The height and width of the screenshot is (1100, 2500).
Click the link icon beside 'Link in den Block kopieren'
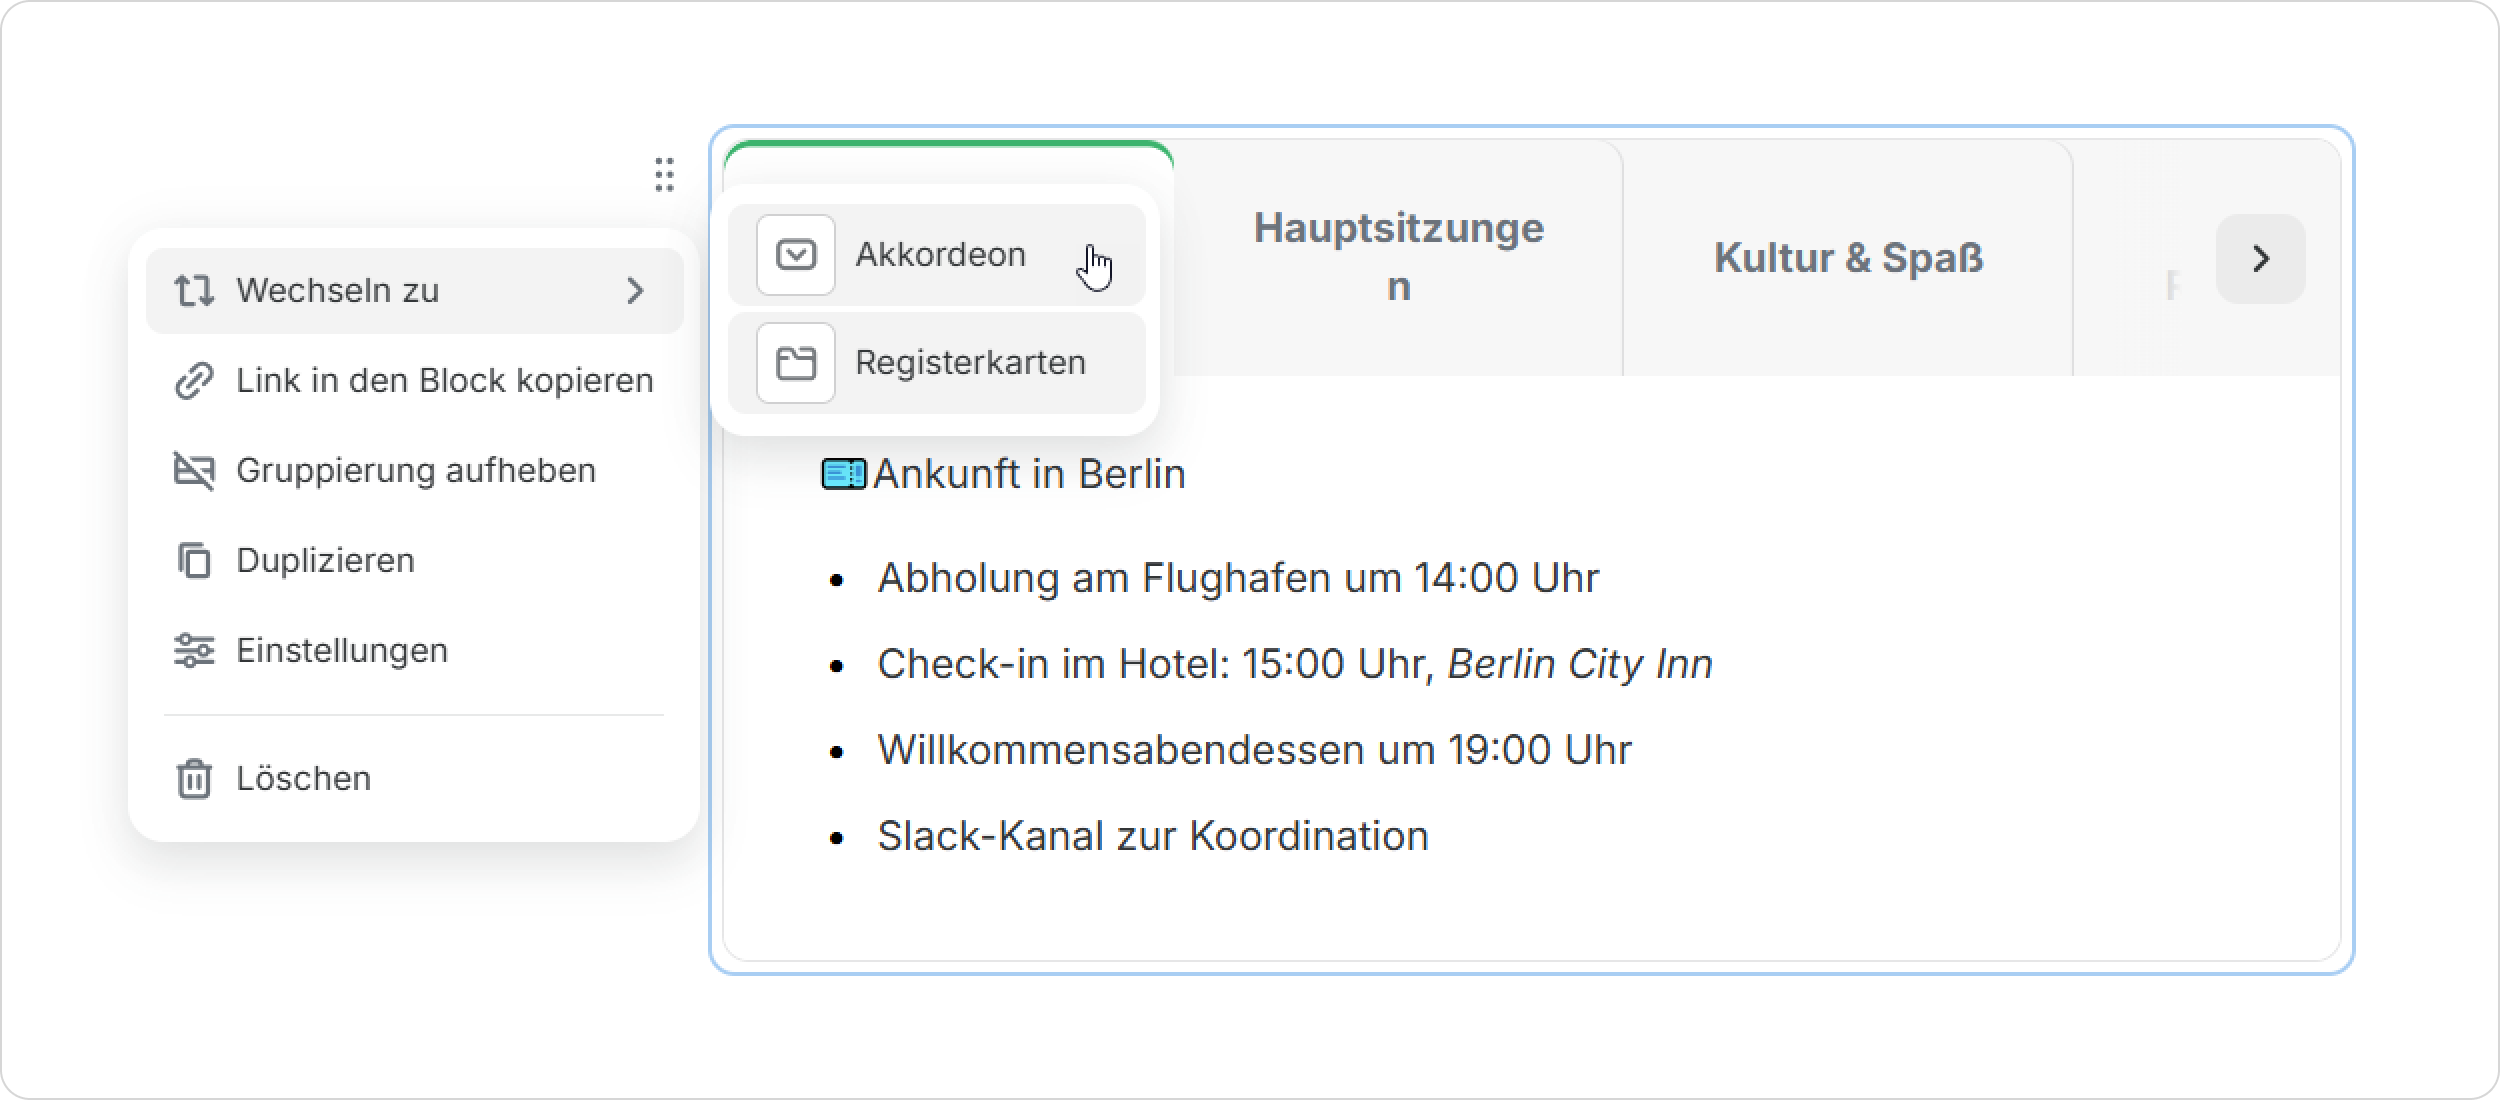tap(194, 381)
